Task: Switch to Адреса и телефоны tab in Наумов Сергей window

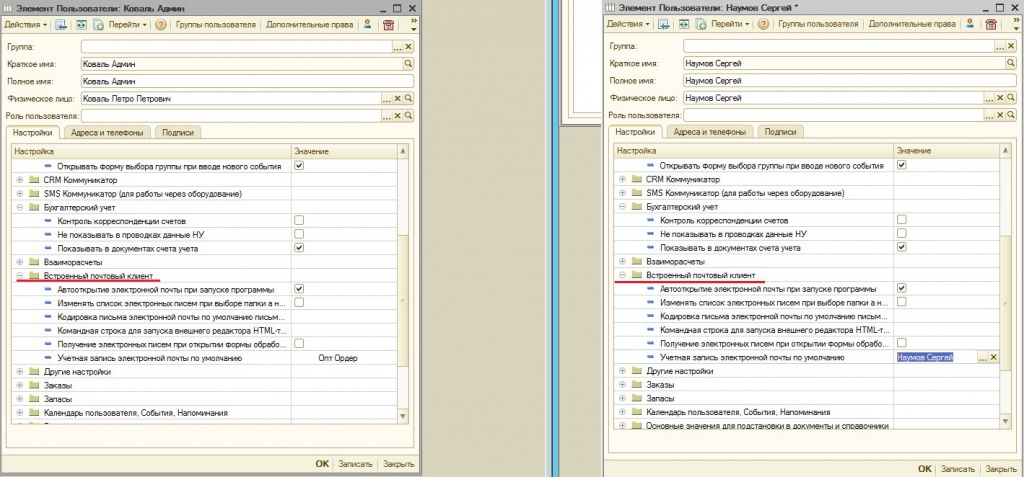Action: click(709, 132)
